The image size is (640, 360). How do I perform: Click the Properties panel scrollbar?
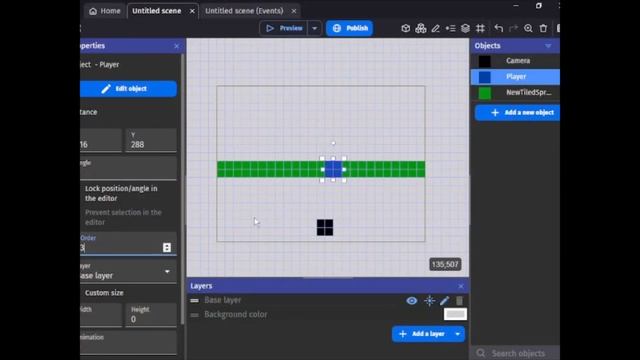point(182,188)
